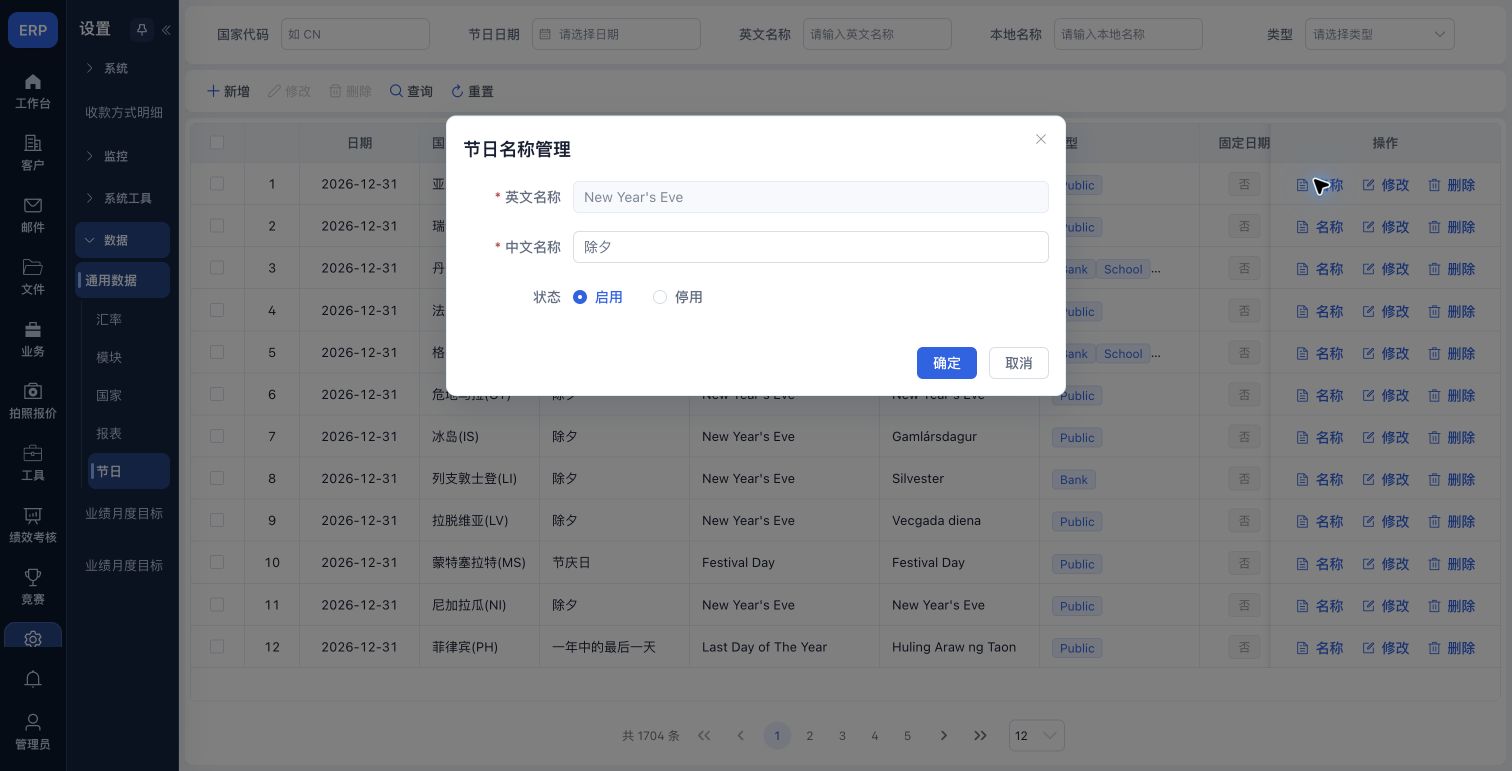Image resolution: width=1512 pixels, height=771 pixels.
Task: Collapse the settings panel with double chevron
Action: point(166,30)
